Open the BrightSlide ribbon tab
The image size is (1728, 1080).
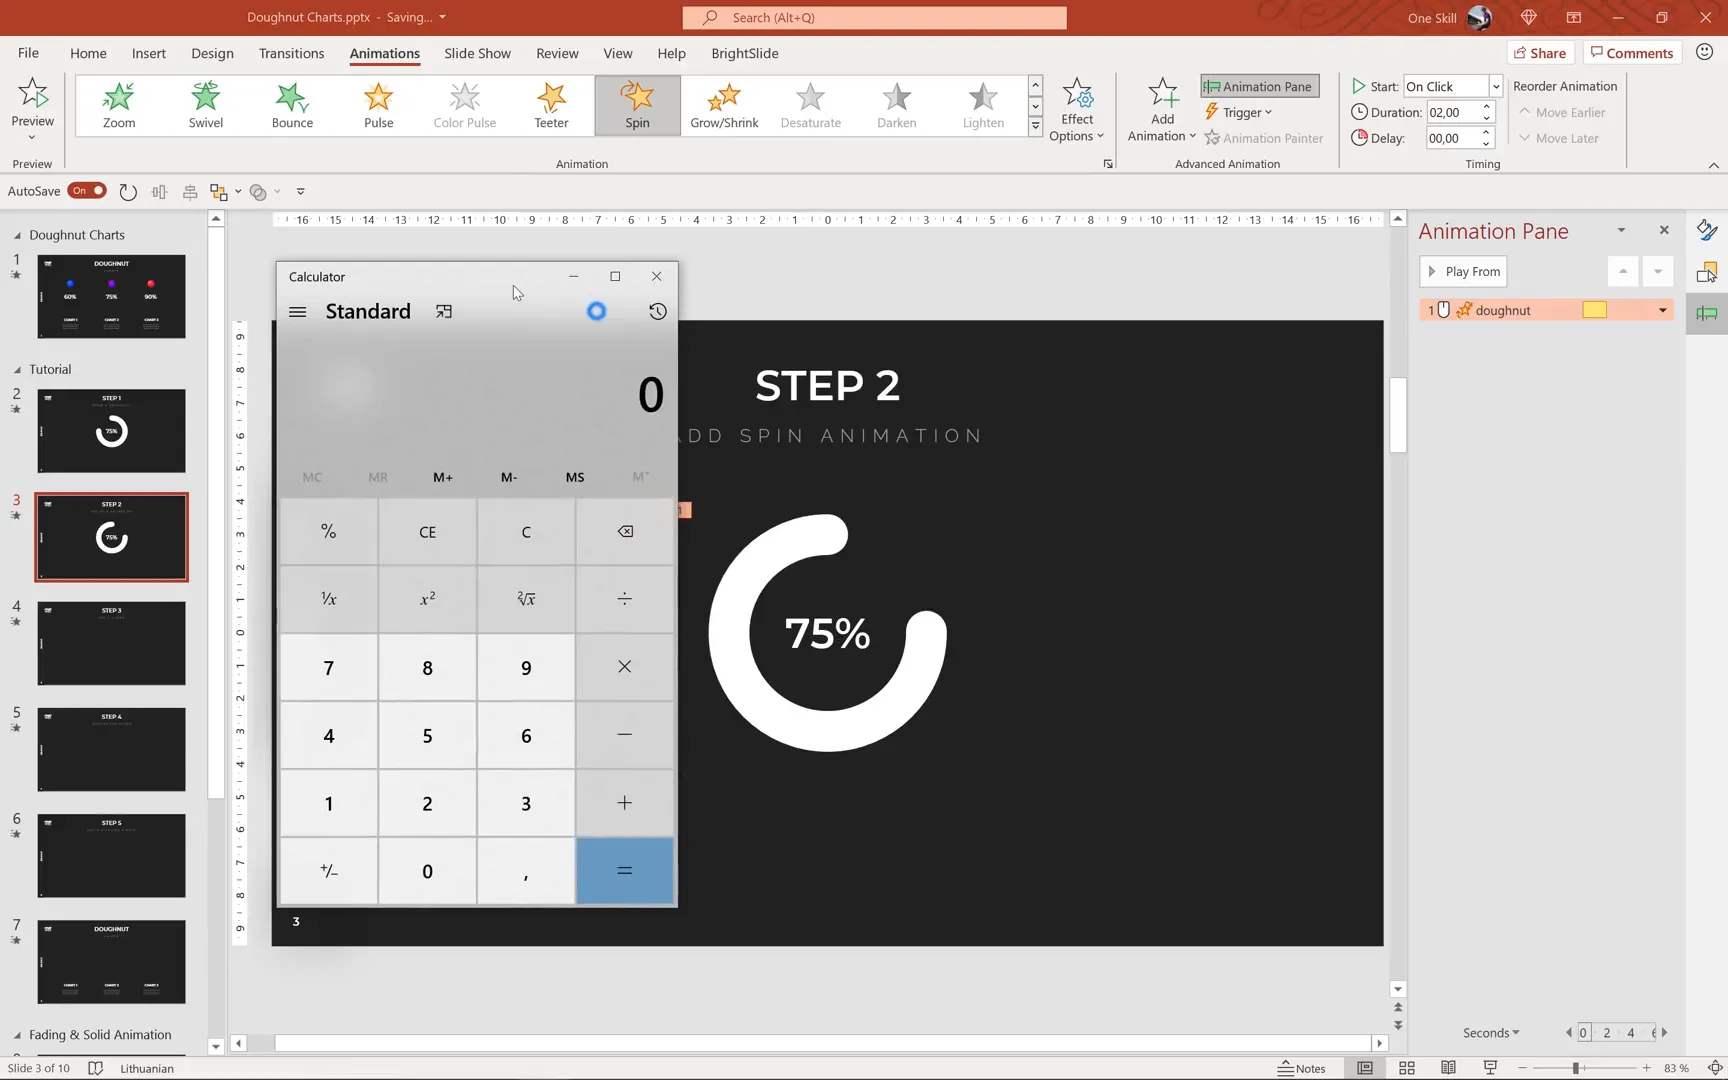coord(744,53)
